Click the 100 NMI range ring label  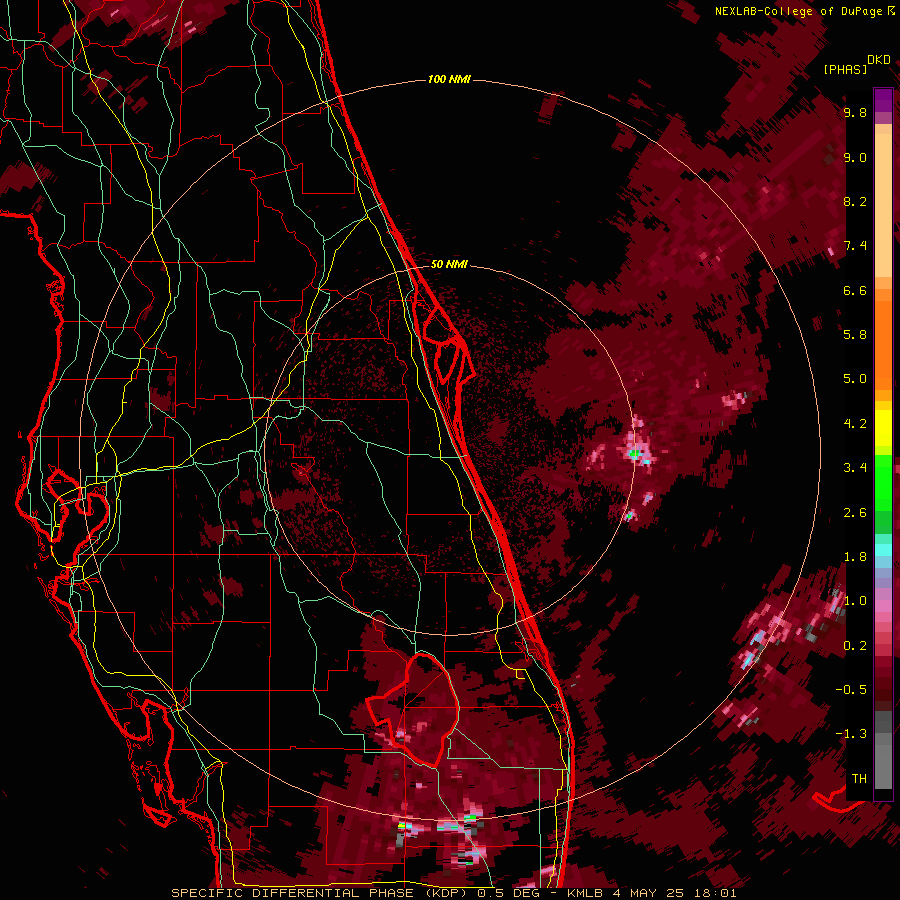pos(449,79)
